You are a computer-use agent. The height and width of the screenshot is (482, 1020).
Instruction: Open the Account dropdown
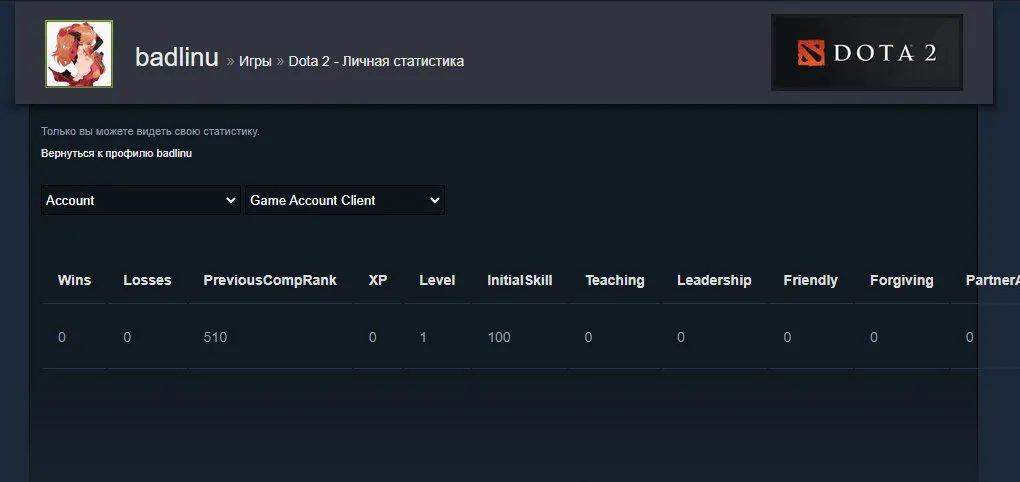pos(141,200)
